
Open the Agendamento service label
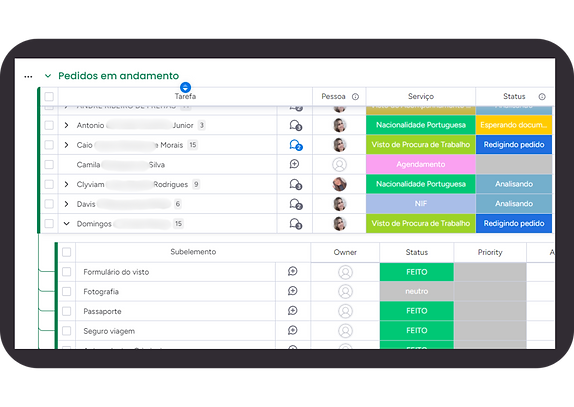point(421,165)
